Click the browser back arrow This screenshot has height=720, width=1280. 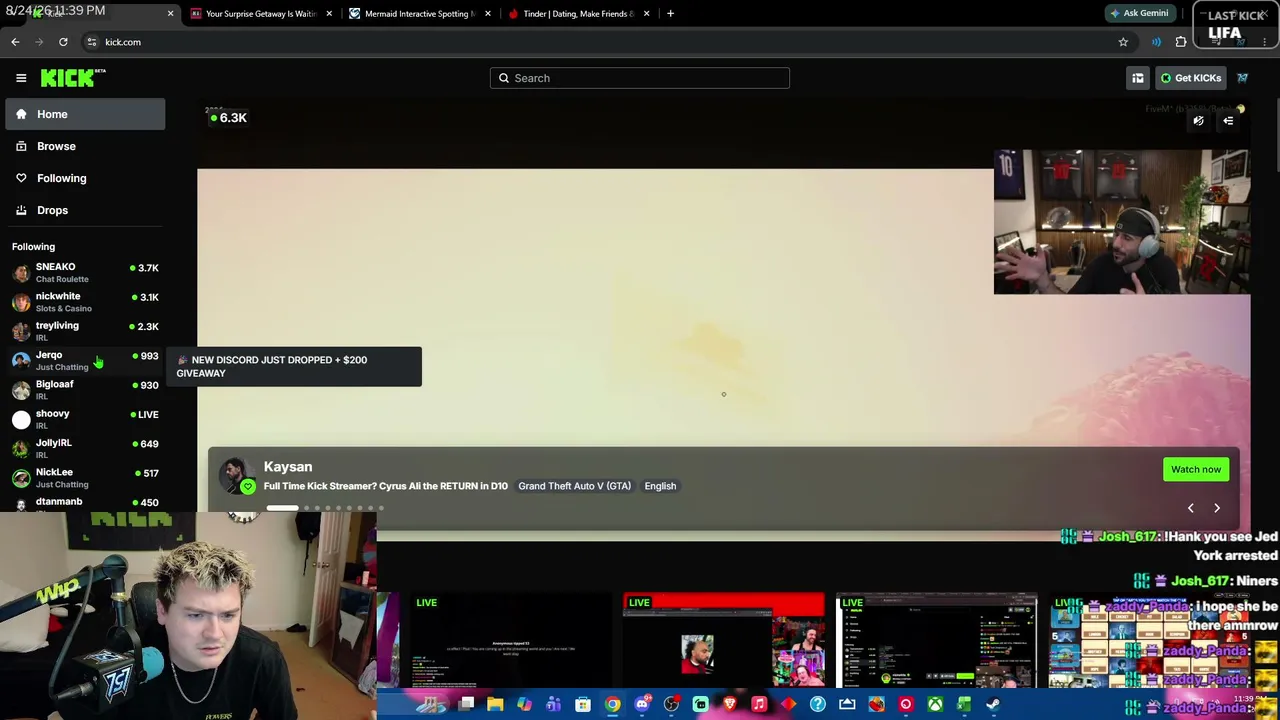pos(15,42)
